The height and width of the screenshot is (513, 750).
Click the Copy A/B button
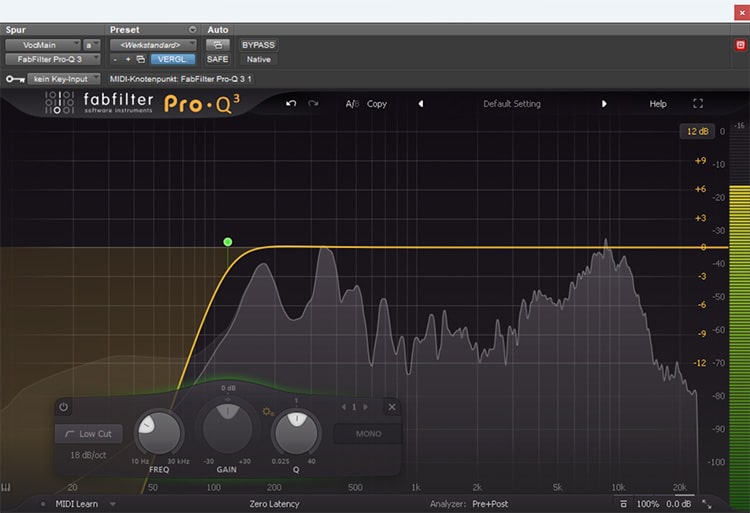coord(377,104)
